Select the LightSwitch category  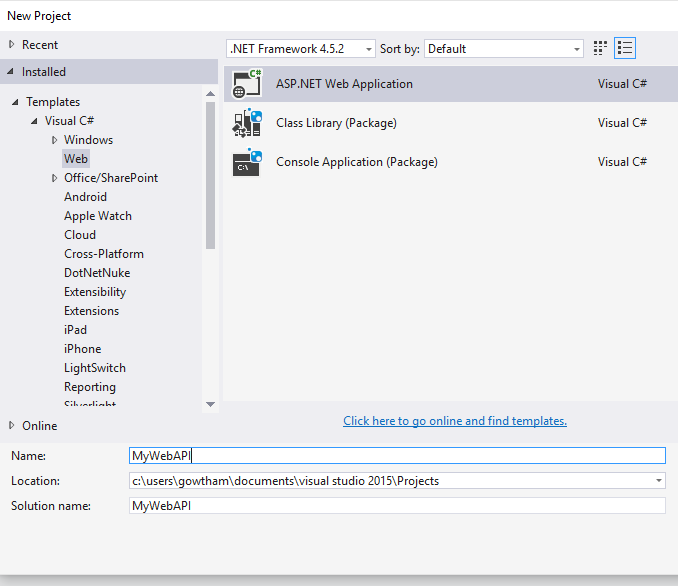tap(95, 368)
